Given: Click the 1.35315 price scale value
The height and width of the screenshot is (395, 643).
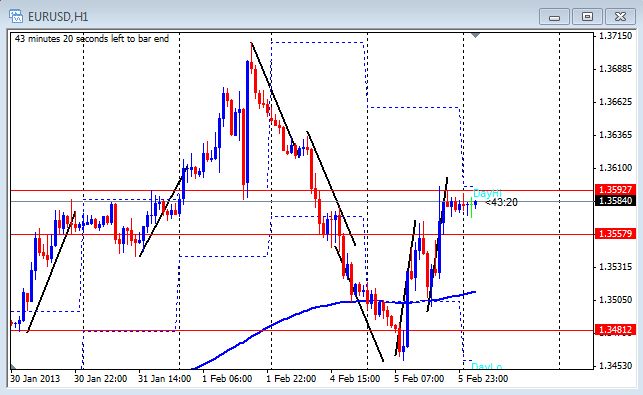Looking at the screenshot, I should click(616, 267).
